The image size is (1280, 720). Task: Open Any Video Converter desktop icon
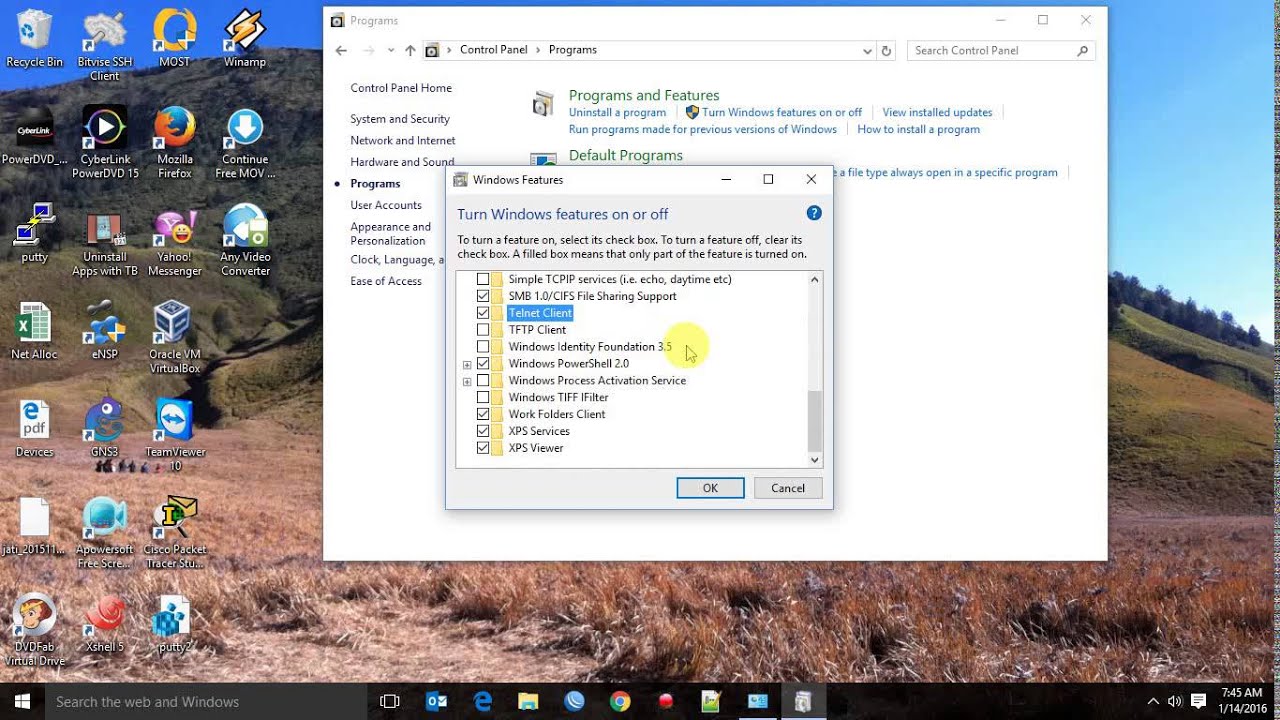coord(244,240)
